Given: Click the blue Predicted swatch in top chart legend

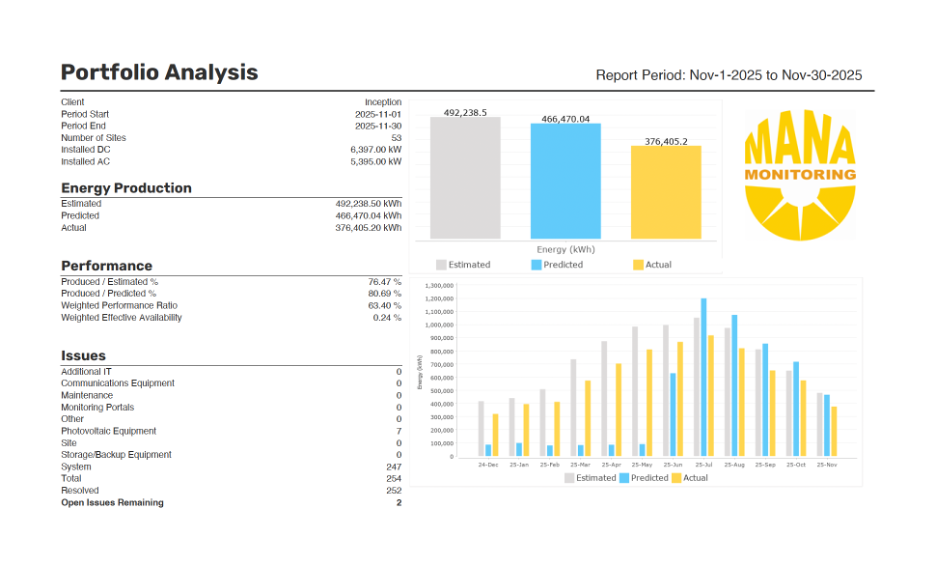Looking at the screenshot, I should 536,265.
